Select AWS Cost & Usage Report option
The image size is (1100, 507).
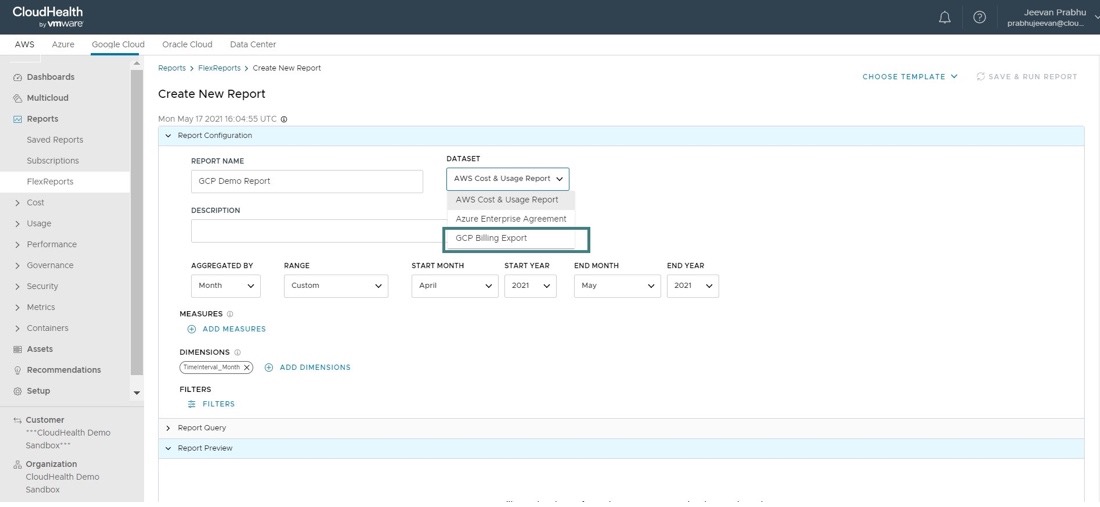point(511,200)
